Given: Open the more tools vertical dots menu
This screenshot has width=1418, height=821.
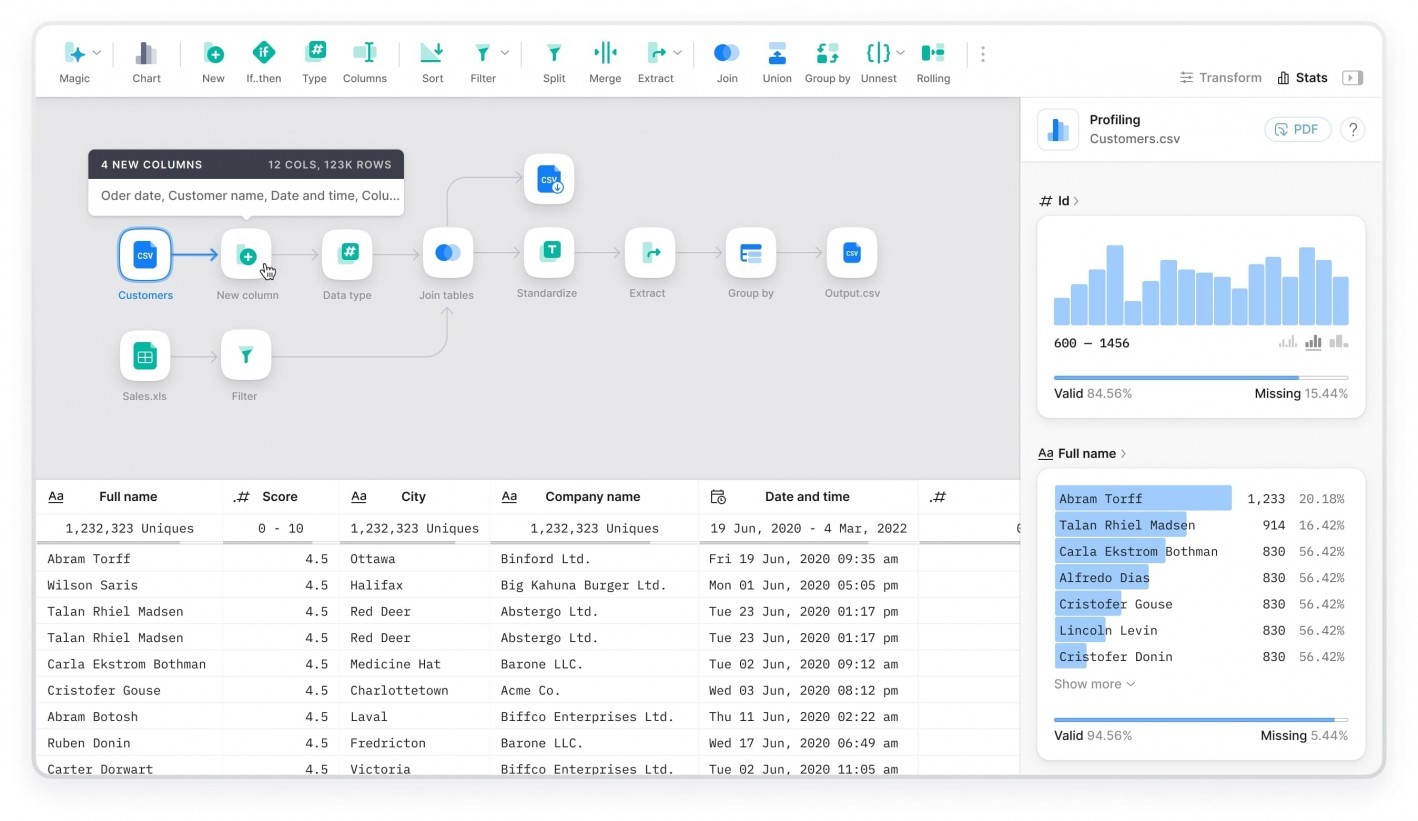Looking at the screenshot, I should 983,54.
